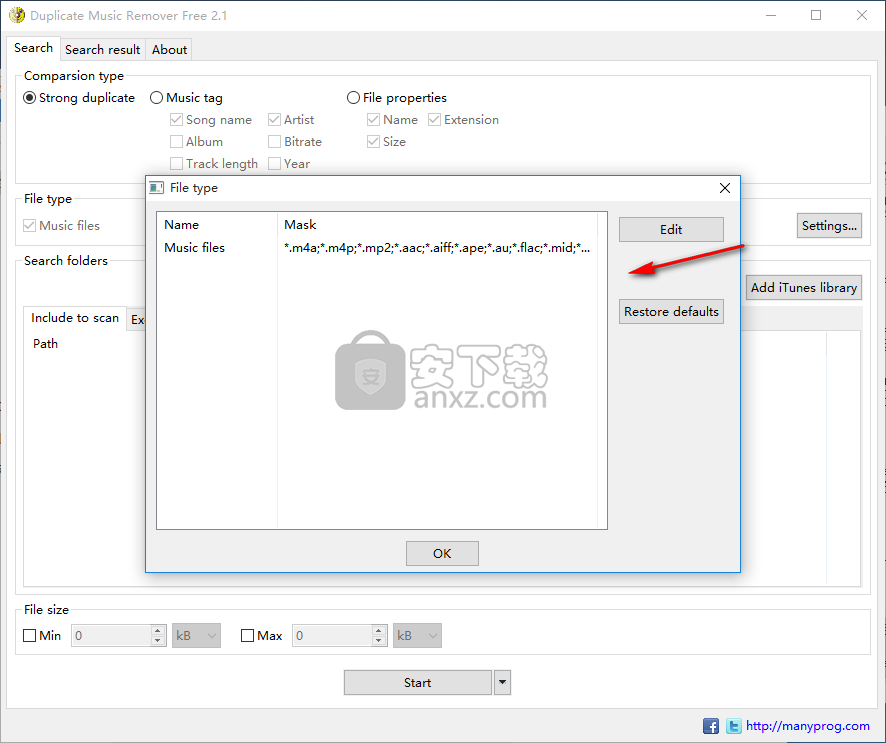Open the Min size kB unit dropdown

(x=196, y=636)
